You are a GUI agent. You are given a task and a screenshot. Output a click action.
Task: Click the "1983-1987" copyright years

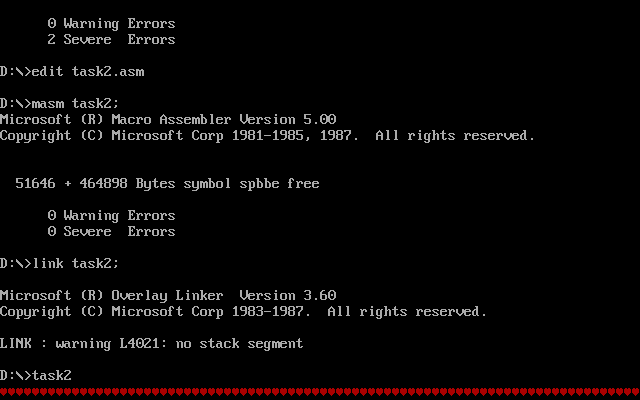click(271, 312)
